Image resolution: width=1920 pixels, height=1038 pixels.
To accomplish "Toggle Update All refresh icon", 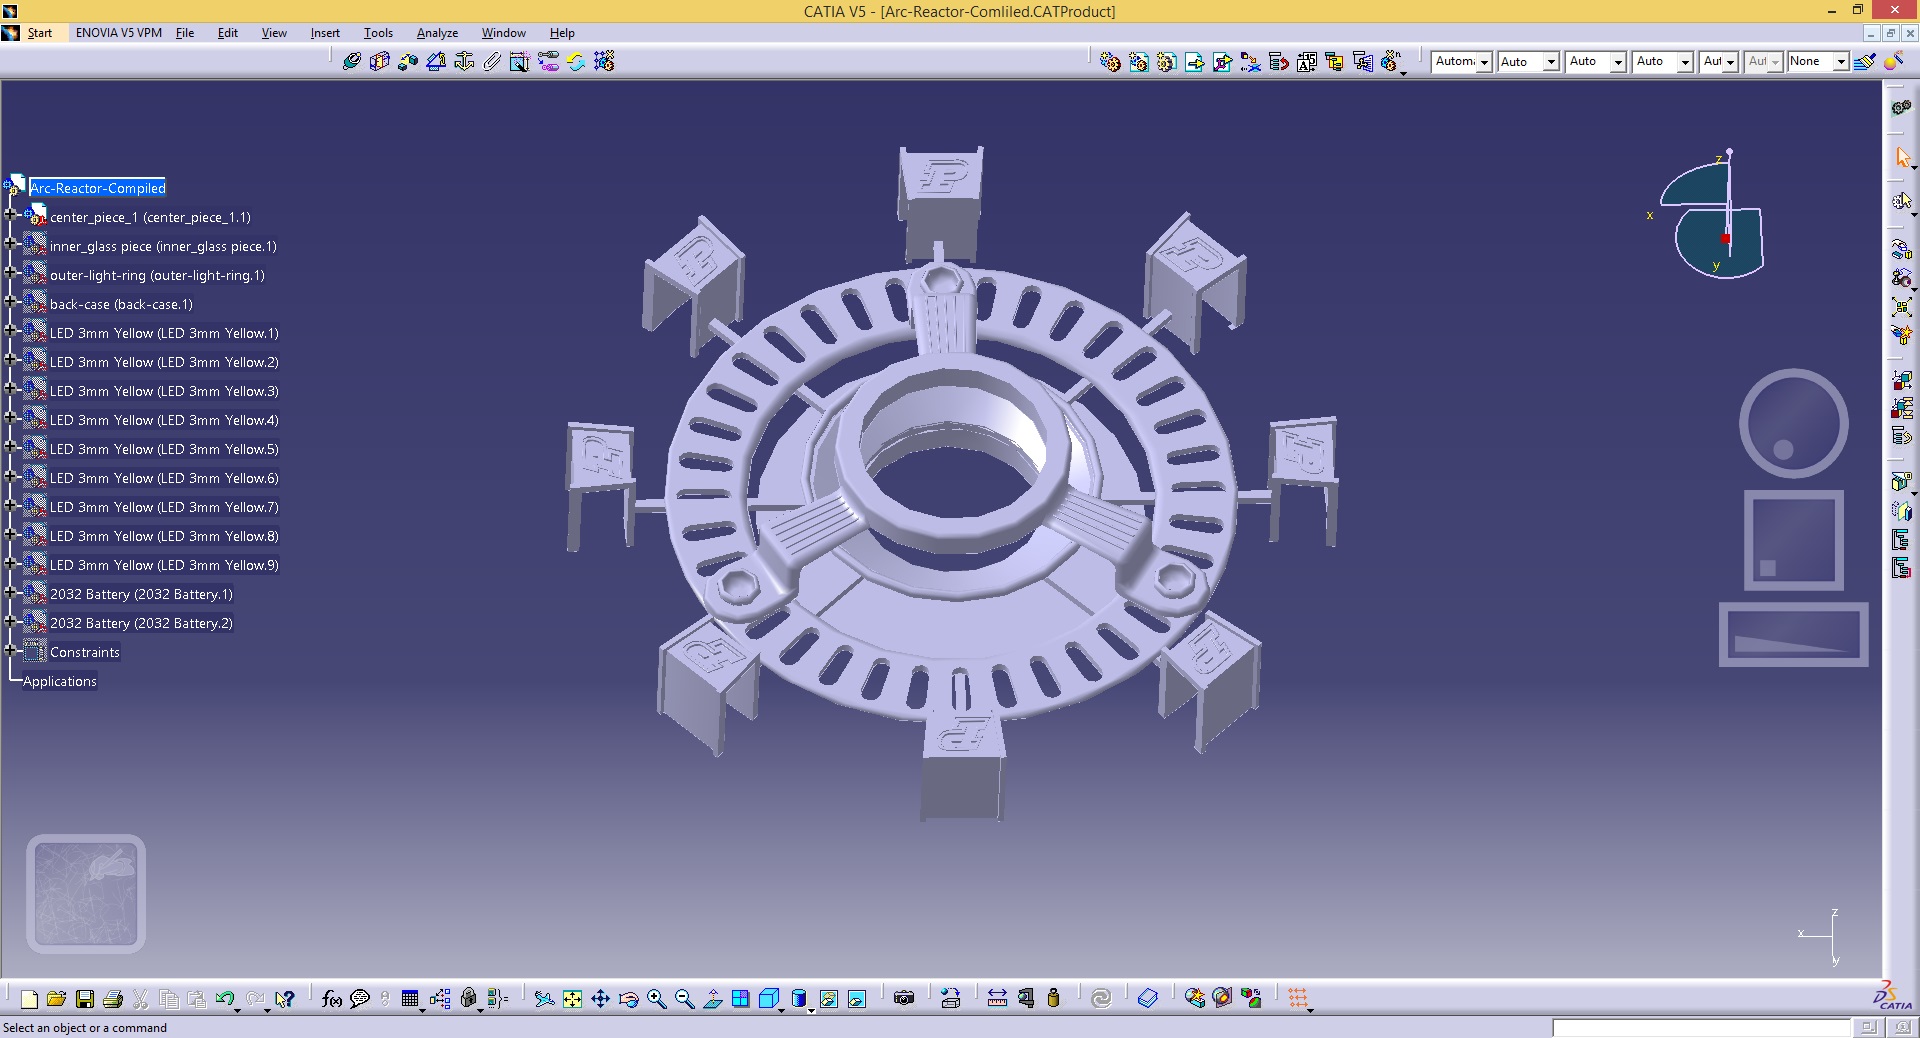I will (x=1101, y=998).
